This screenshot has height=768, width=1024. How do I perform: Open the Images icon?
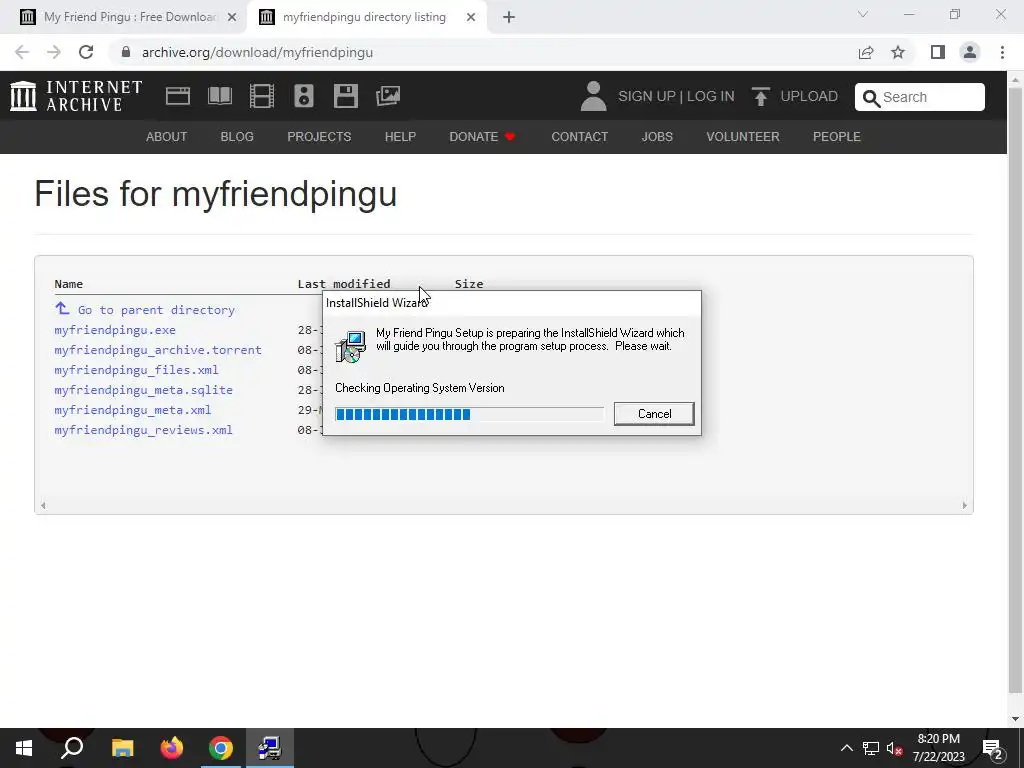pyautogui.click(x=388, y=96)
